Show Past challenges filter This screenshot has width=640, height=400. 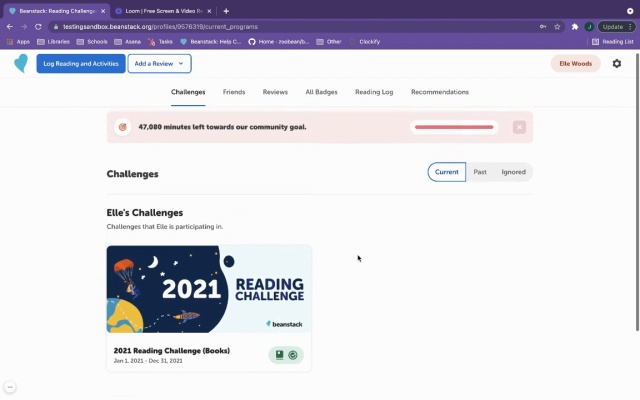(x=480, y=172)
